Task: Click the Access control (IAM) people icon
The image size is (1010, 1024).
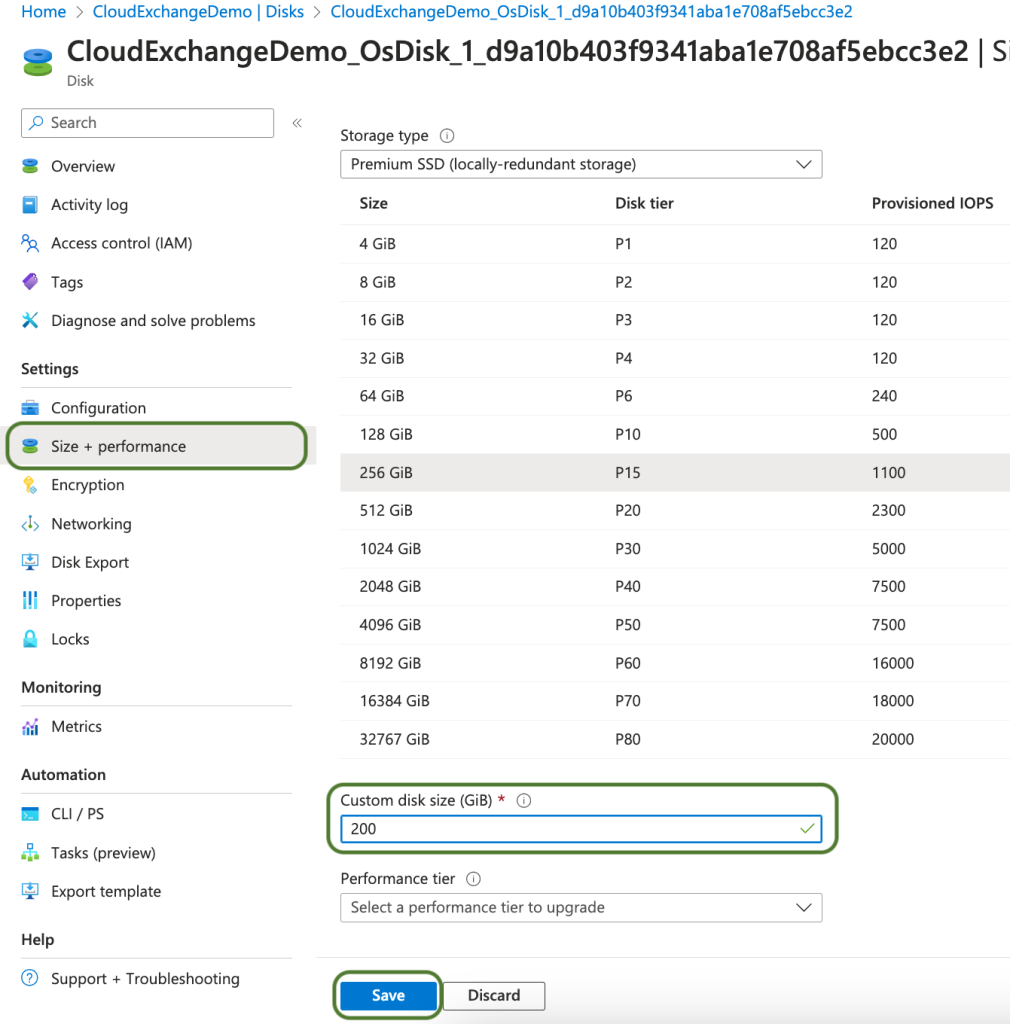Action: point(30,243)
